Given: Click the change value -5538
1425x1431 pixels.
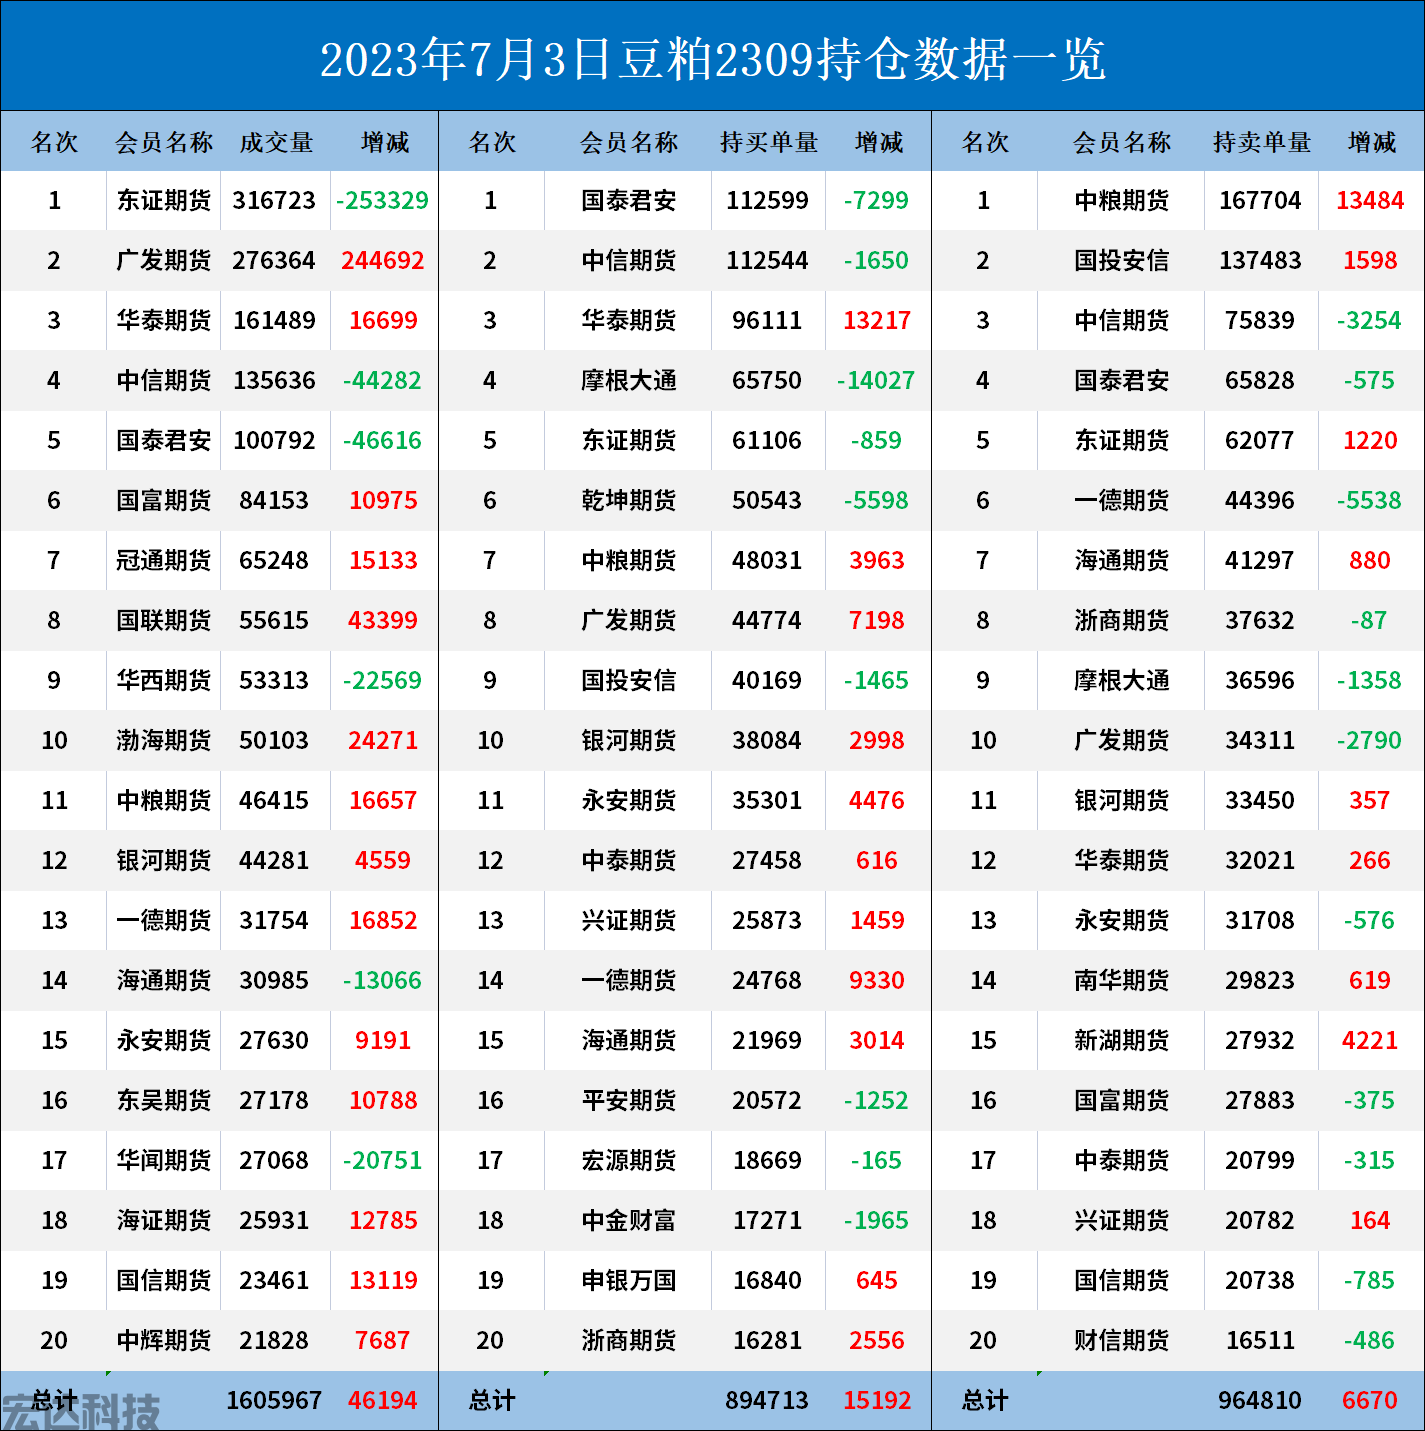Looking at the screenshot, I should pos(1370,500).
